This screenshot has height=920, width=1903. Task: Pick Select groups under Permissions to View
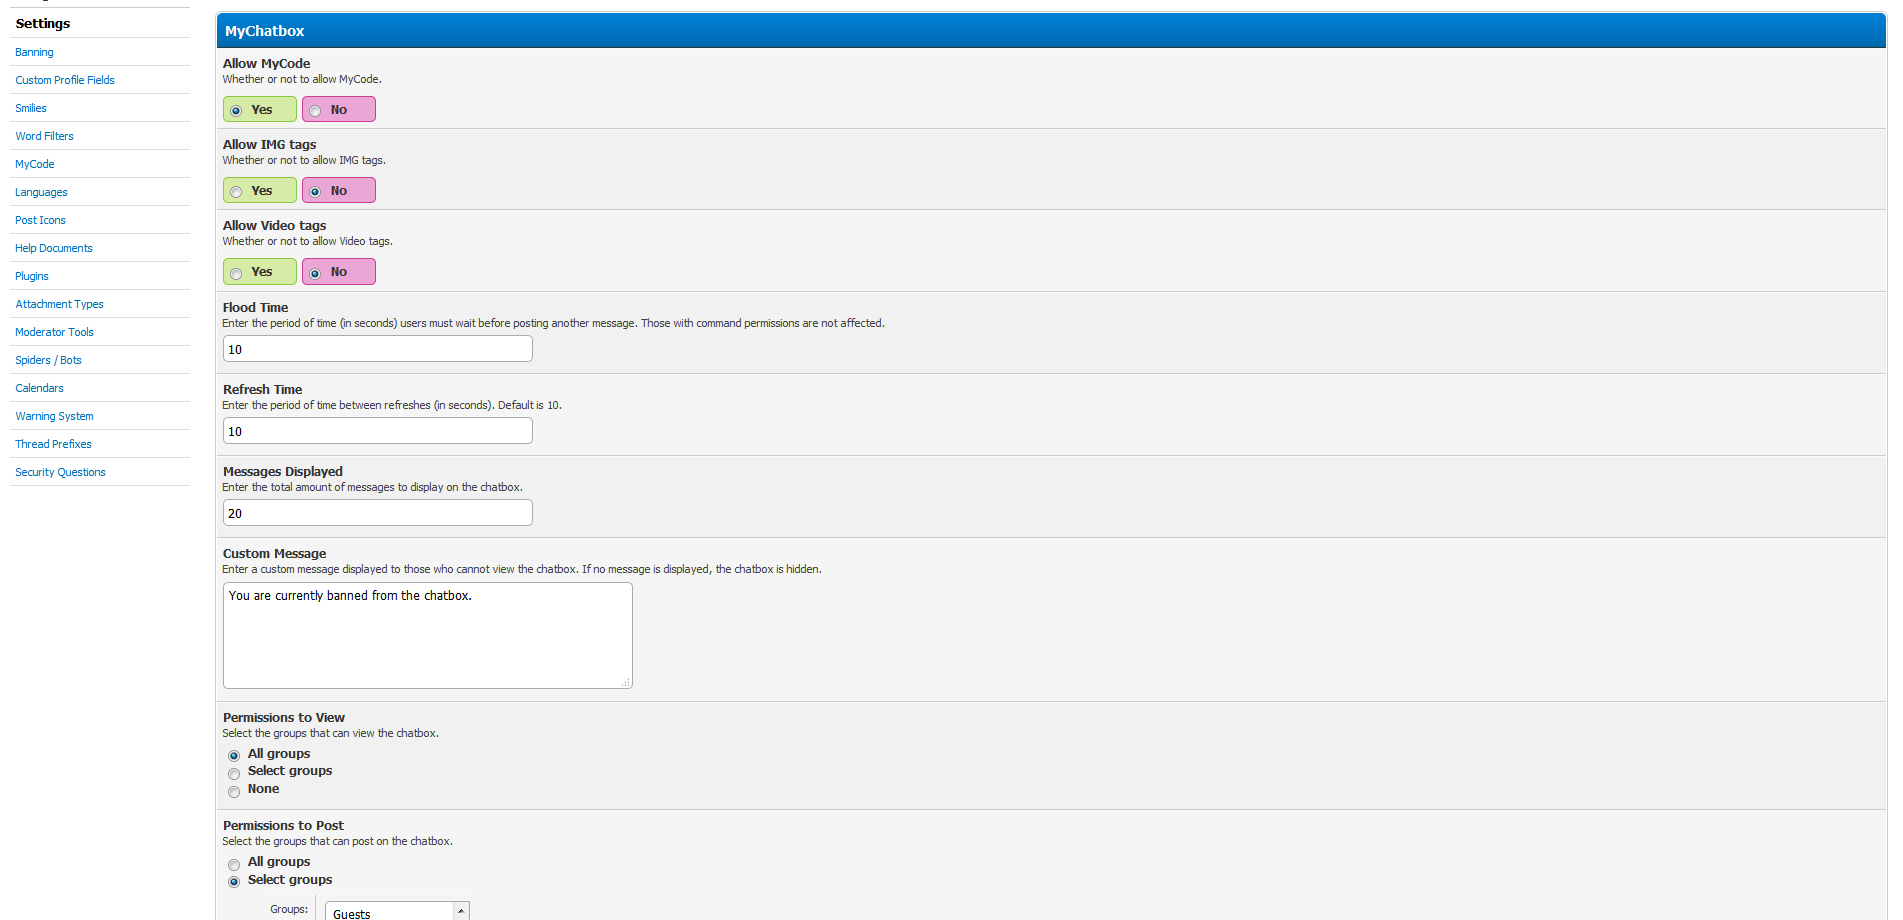[x=234, y=774]
